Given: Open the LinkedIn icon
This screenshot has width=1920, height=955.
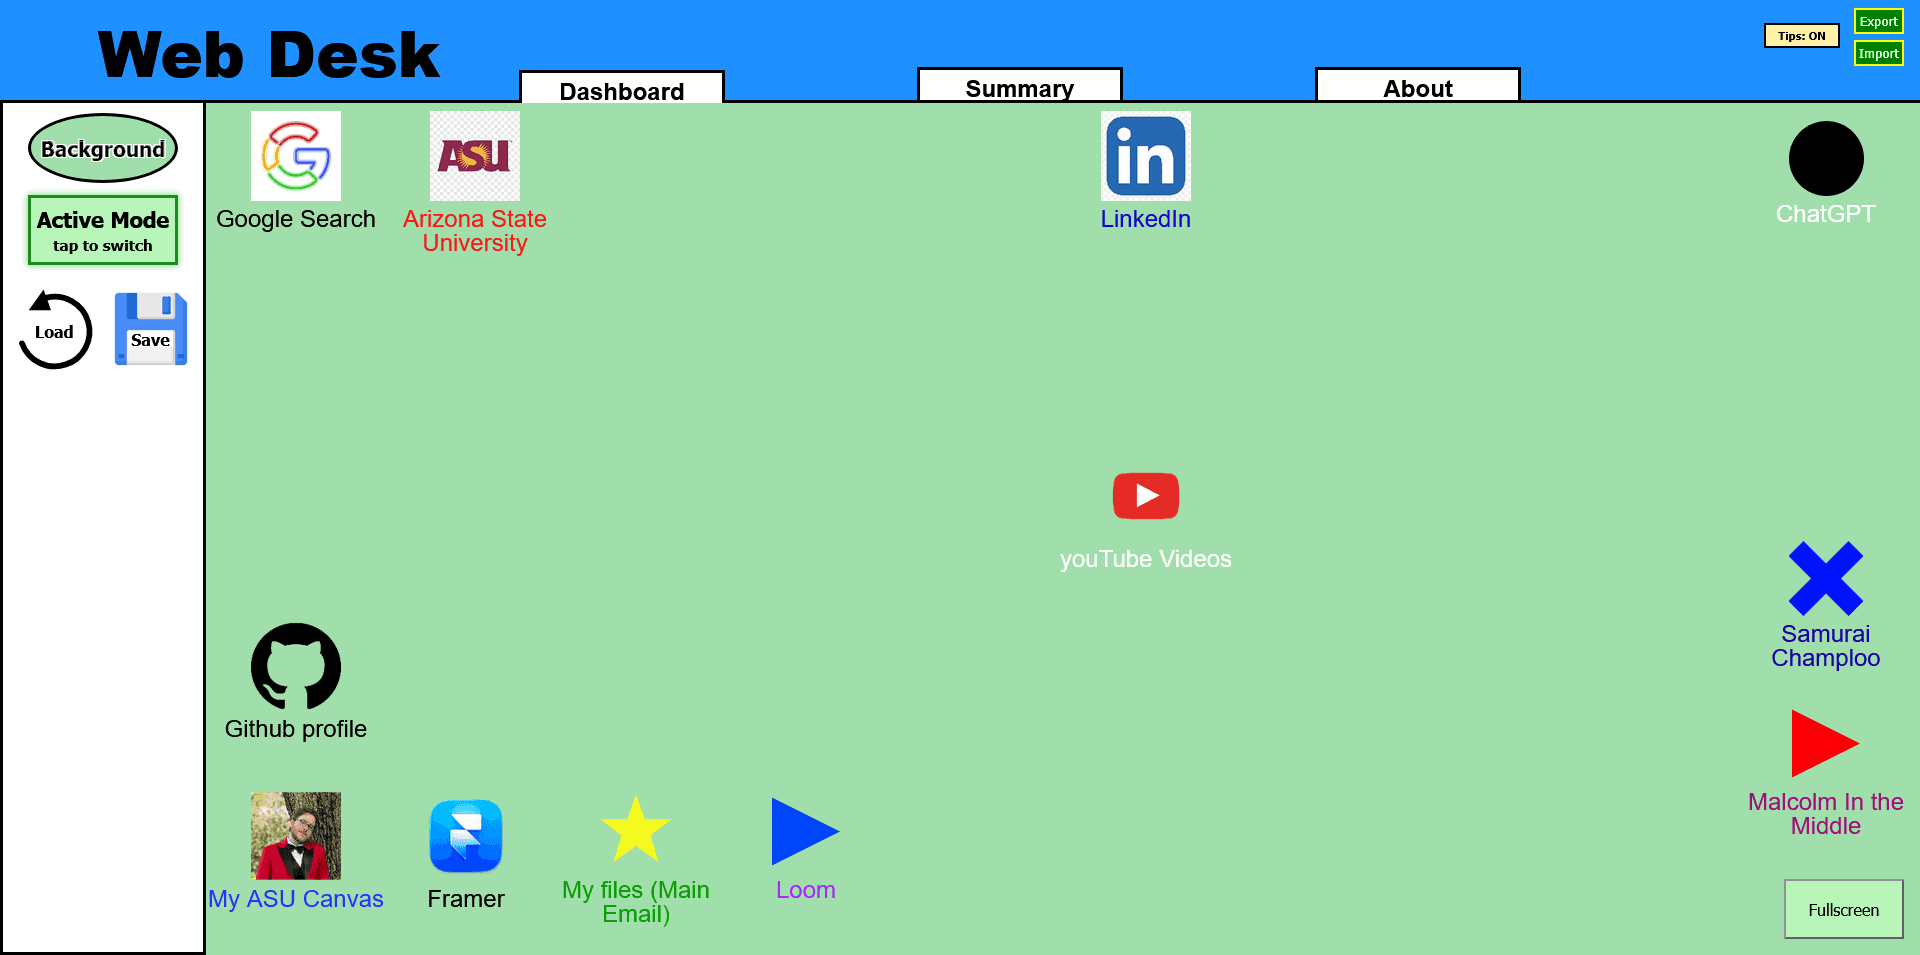Looking at the screenshot, I should point(1146,156).
